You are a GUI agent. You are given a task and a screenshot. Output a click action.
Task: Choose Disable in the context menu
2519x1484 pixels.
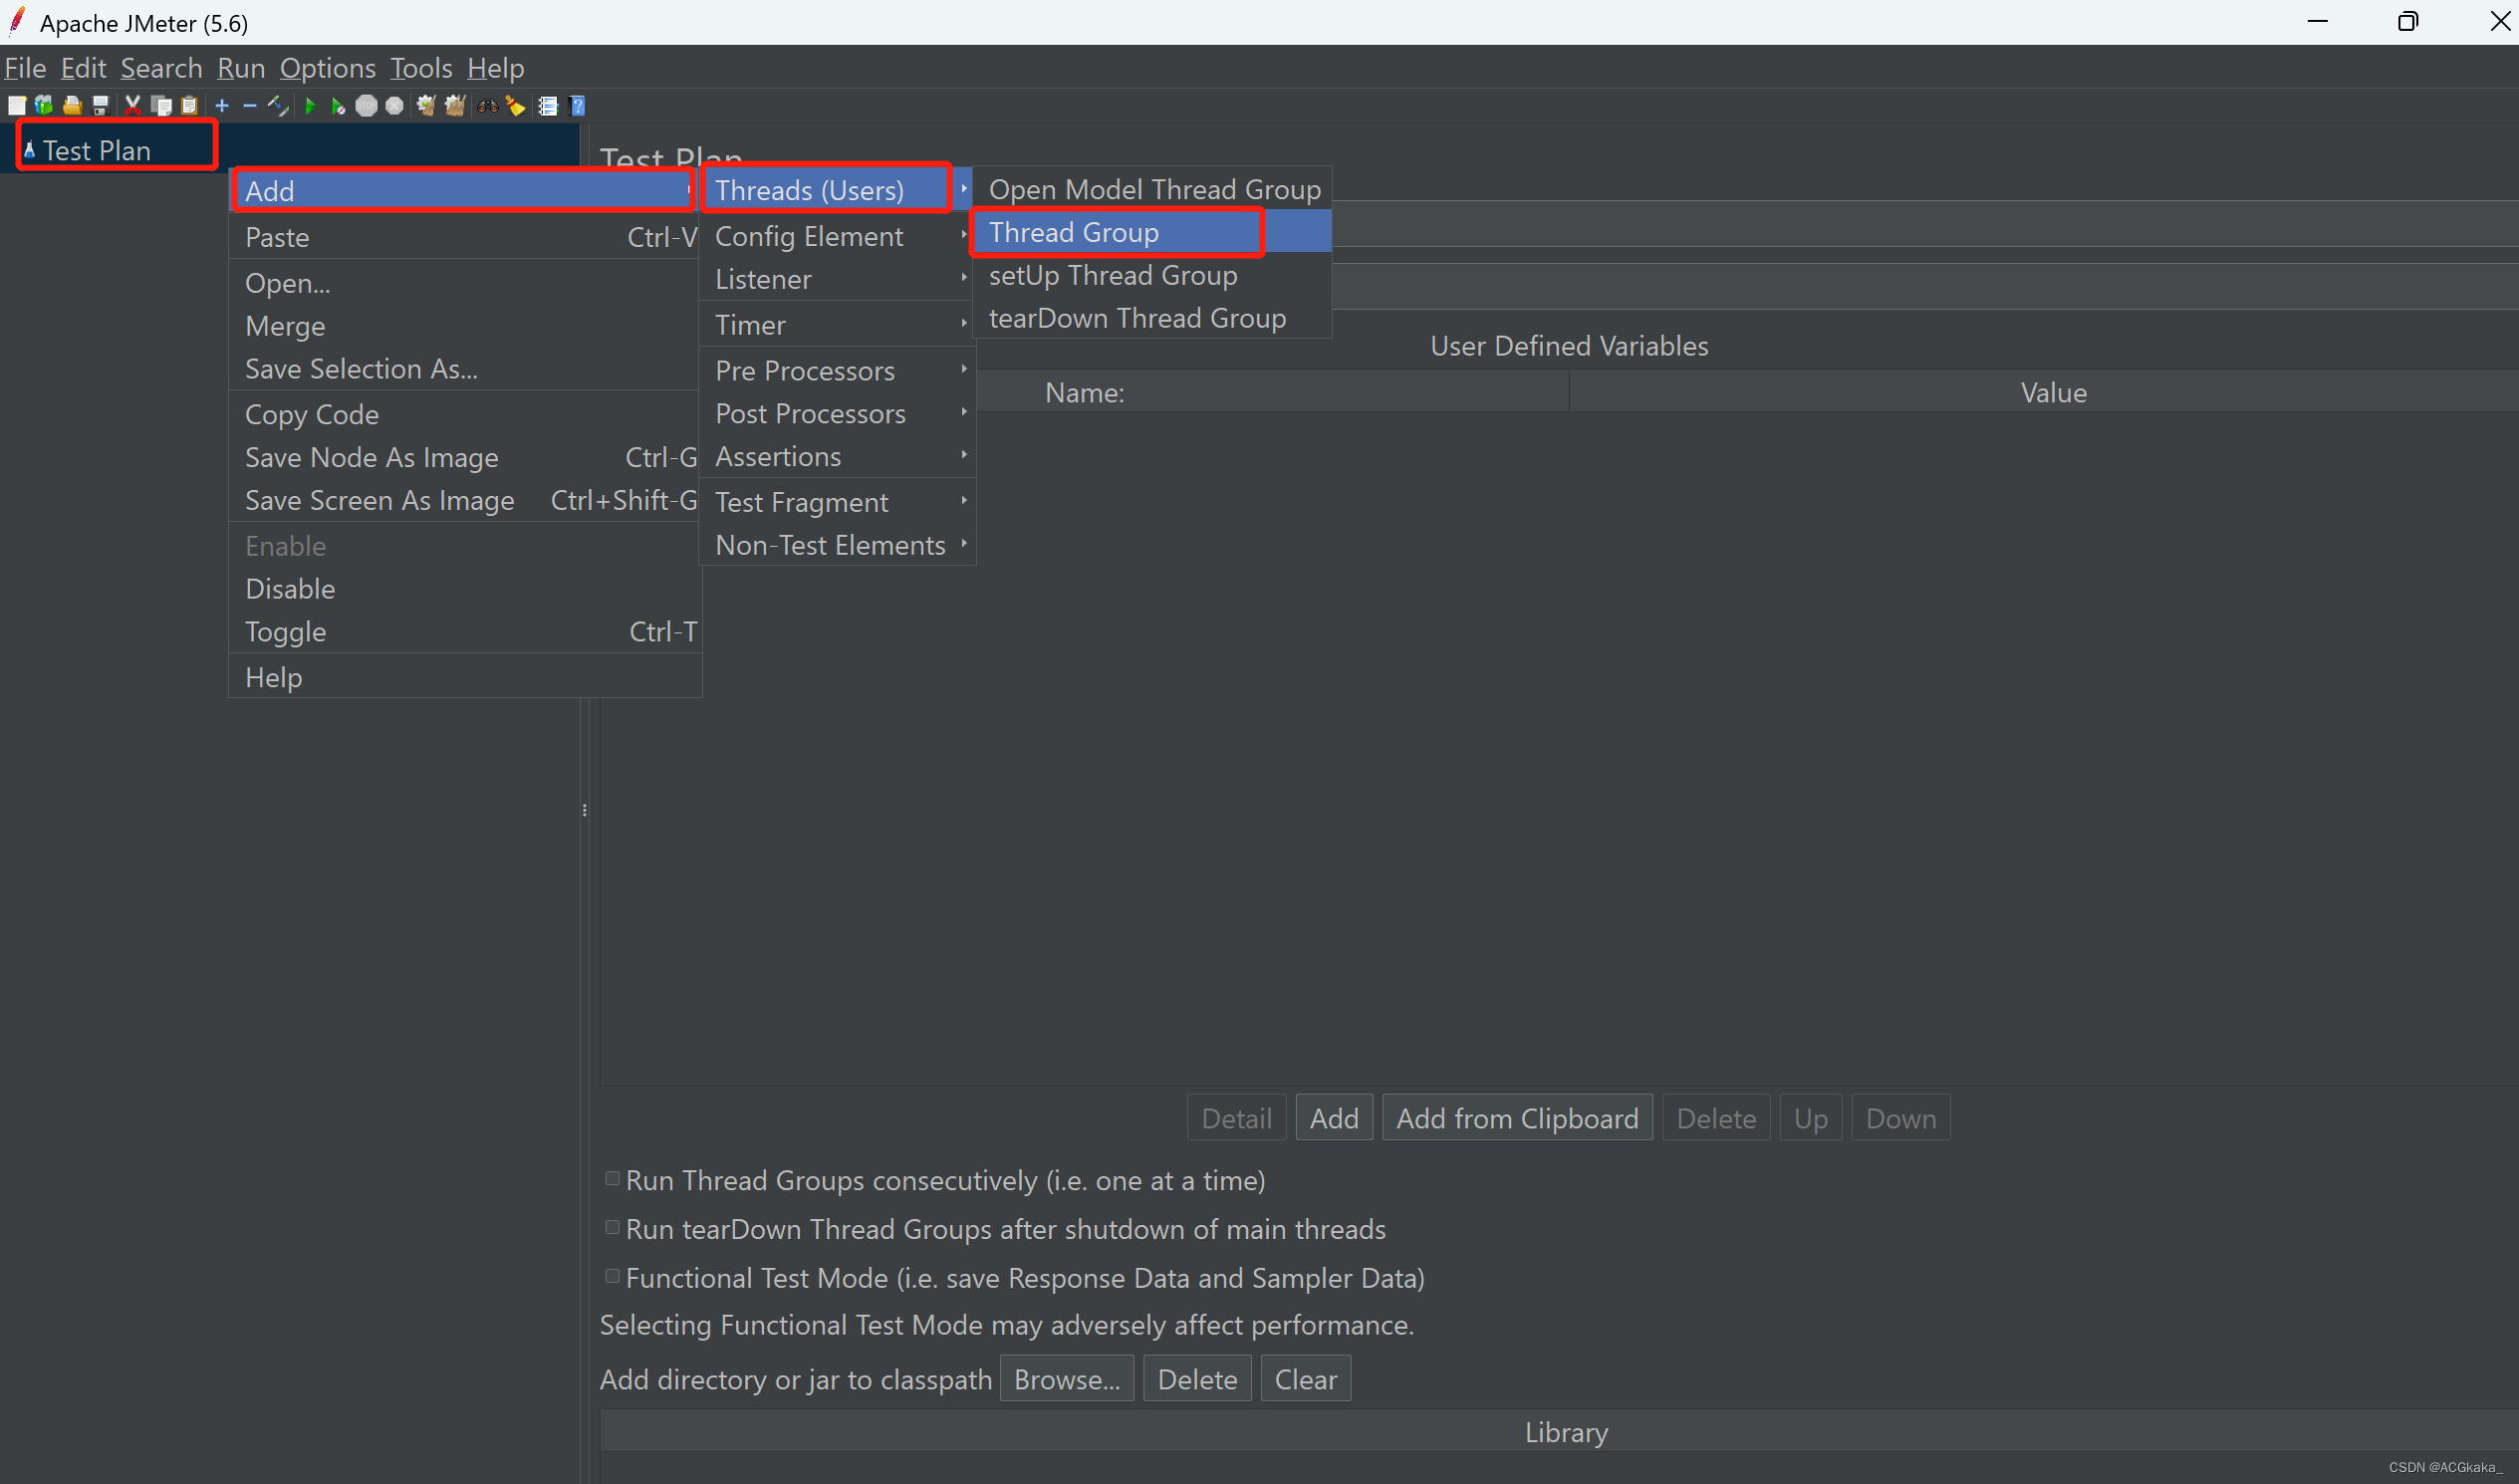(465, 589)
